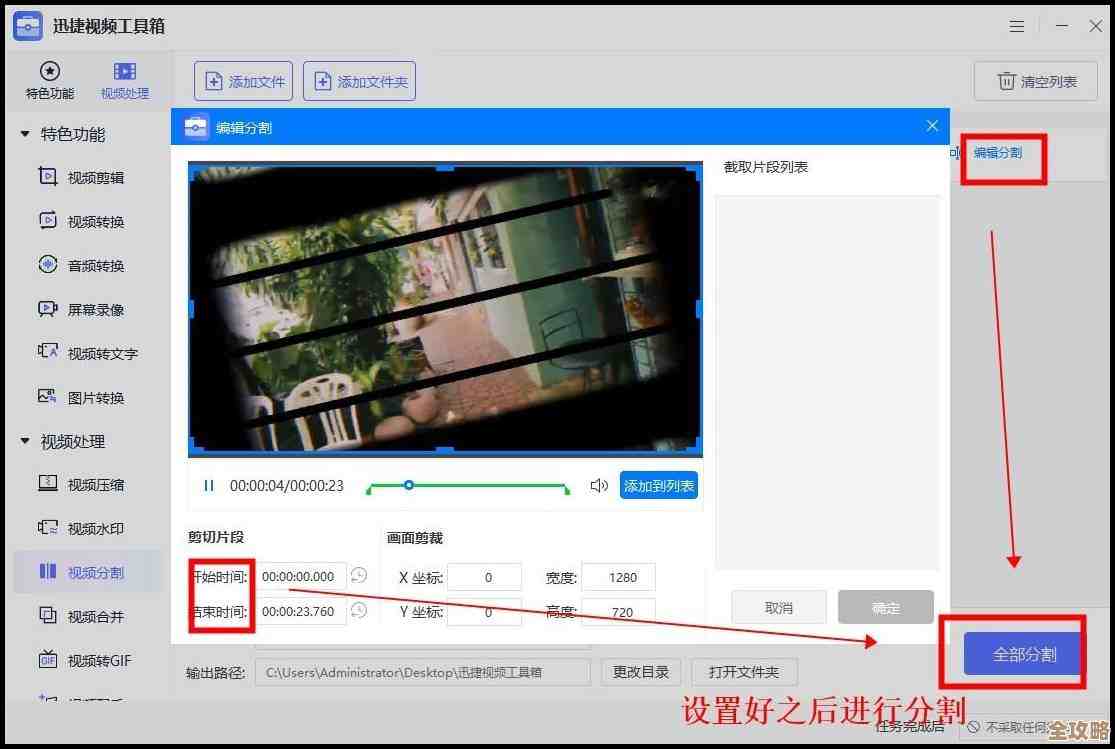The height and width of the screenshot is (749, 1115).
Task: Select the 视频压缩 compression tool
Action: 95,484
